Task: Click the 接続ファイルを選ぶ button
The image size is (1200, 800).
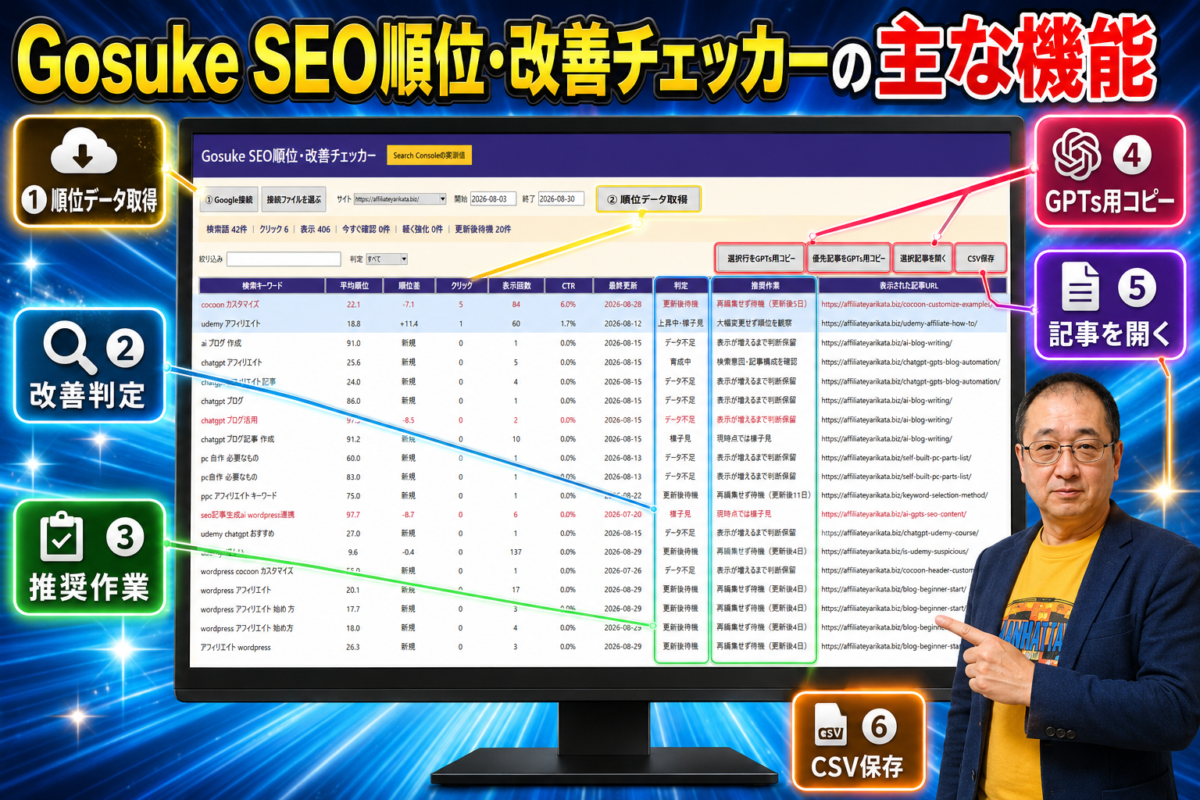Action: [x=295, y=199]
